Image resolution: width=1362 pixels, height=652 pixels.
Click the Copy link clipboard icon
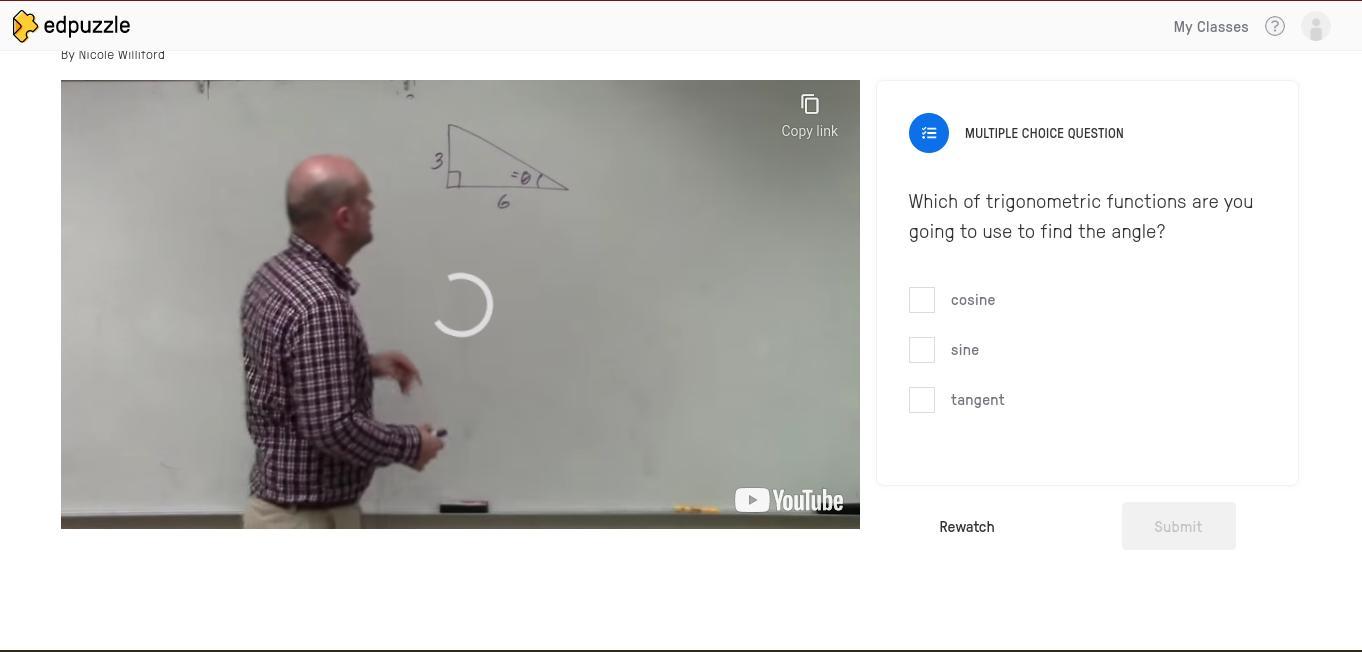tap(810, 104)
